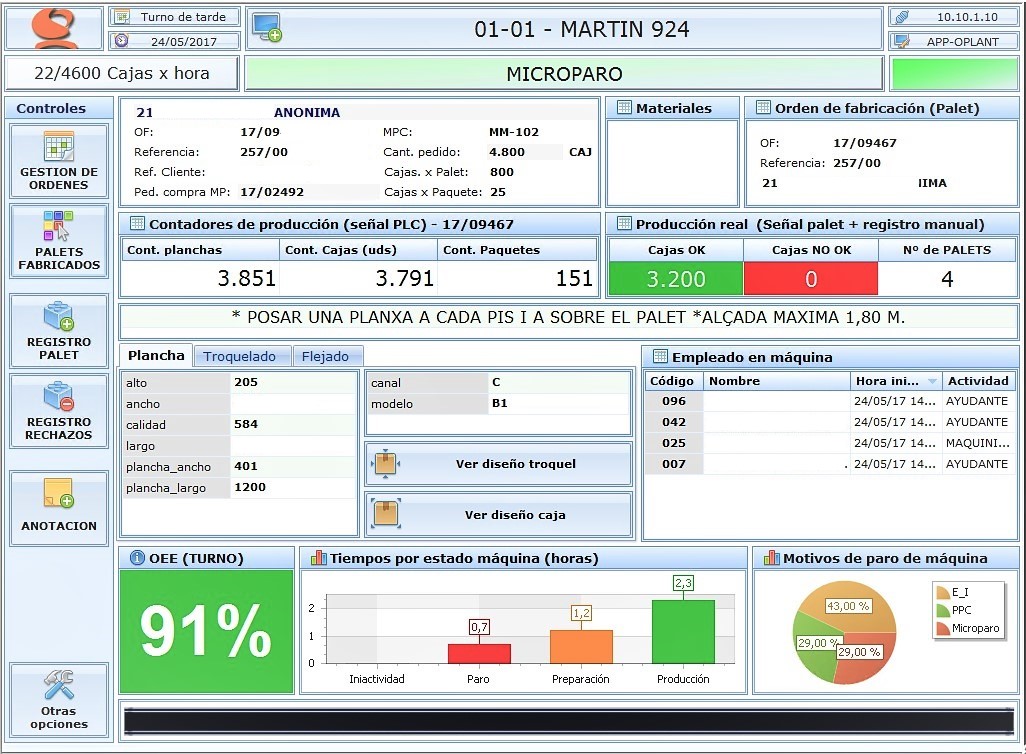Open the ANOTACION note icon

58,493
